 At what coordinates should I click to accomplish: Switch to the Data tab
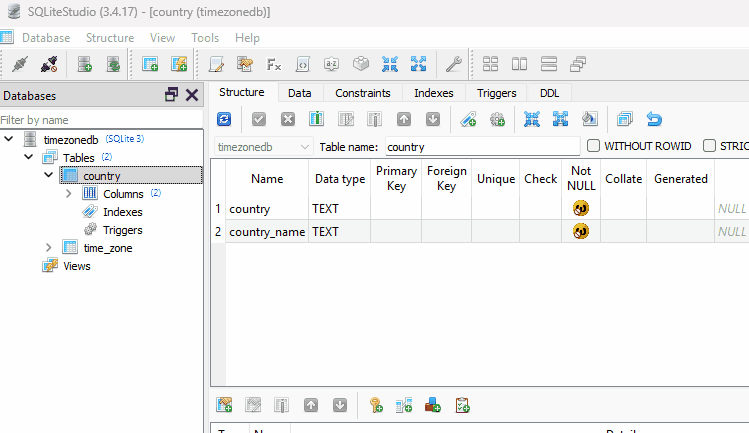click(300, 93)
